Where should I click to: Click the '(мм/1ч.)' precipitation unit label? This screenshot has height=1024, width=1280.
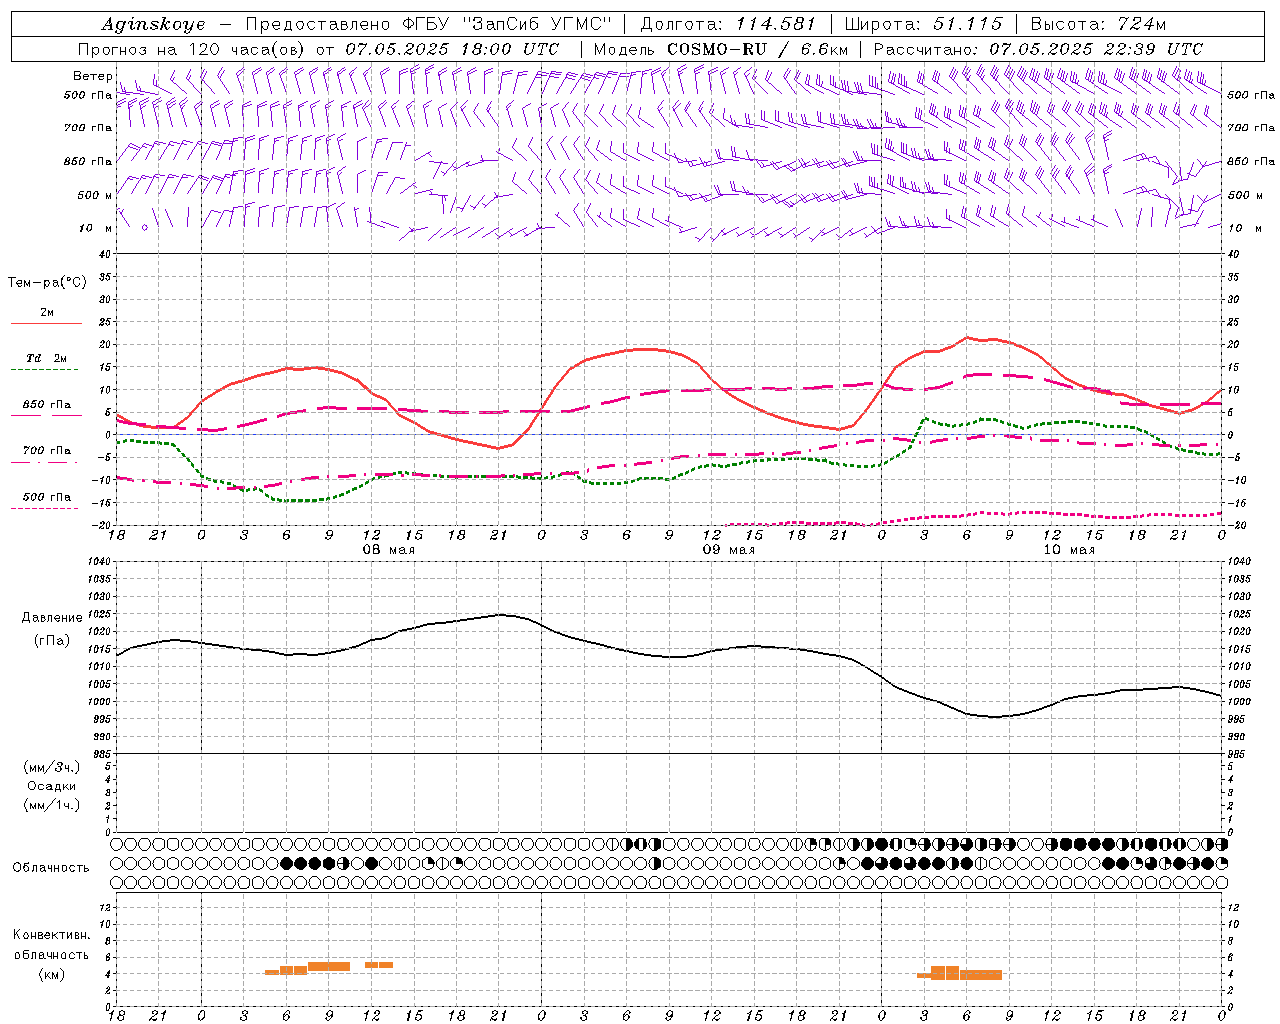tap(51, 805)
